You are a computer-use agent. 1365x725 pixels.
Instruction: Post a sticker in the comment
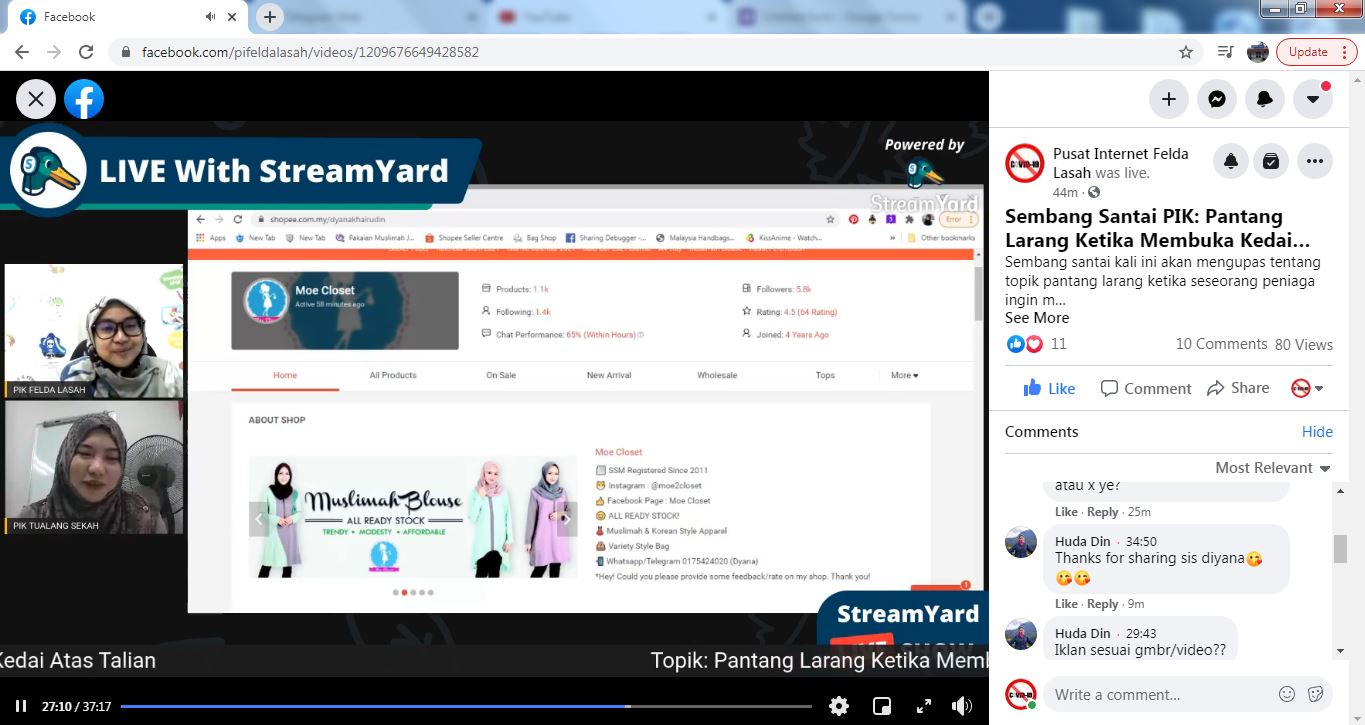[1316, 694]
